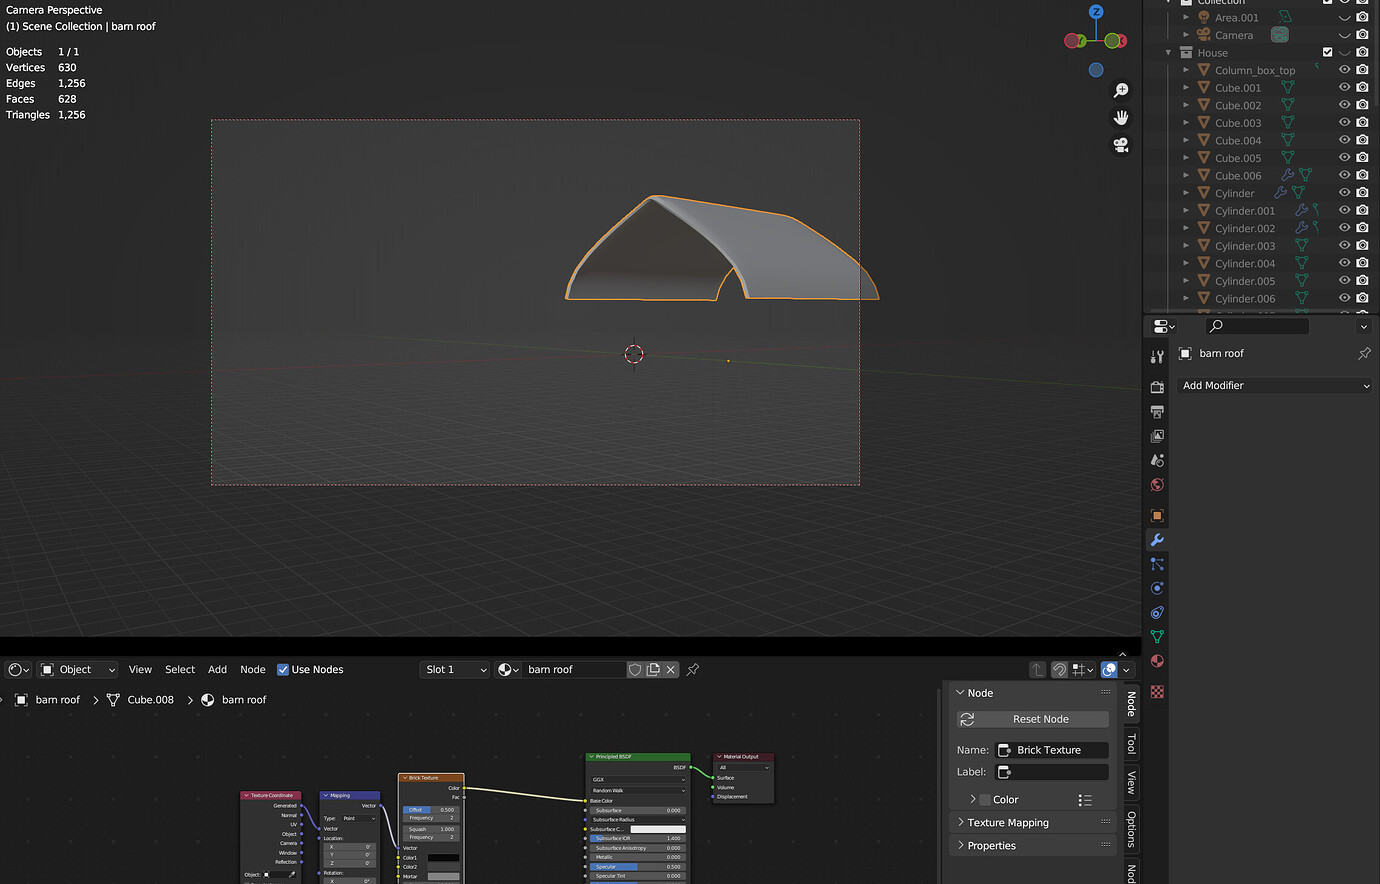
Task: Toggle House collection exclude checkbox
Action: pos(1327,53)
